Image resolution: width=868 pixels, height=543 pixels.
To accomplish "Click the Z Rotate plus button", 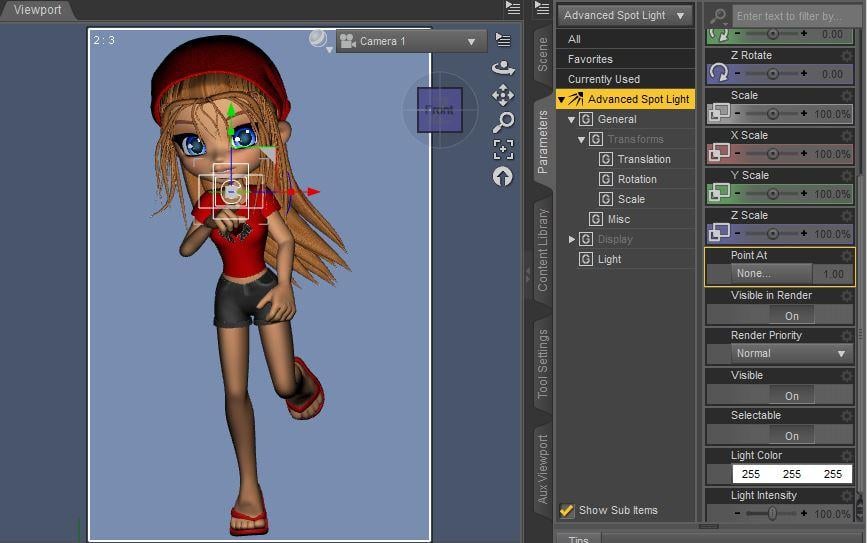I will 803,73.
